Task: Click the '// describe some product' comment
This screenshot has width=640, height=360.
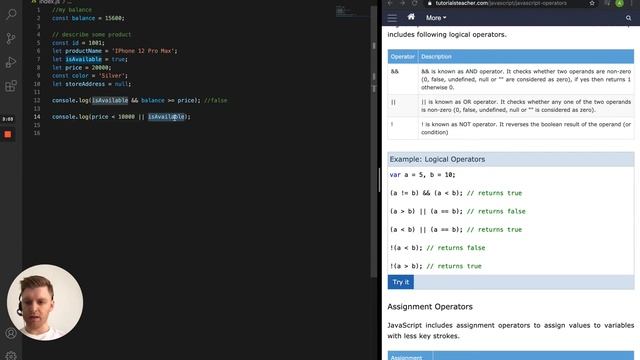Action: (91, 35)
